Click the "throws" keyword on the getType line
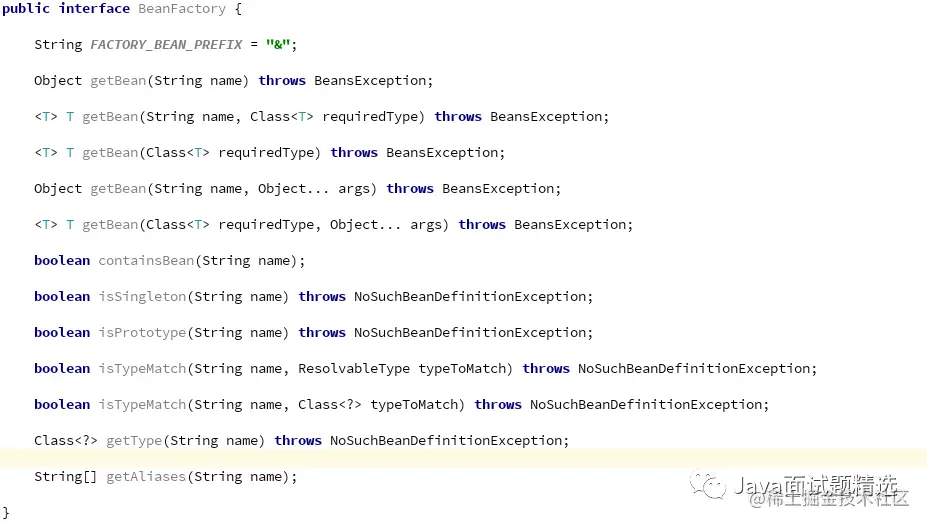Image resolution: width=927 pixels, height=526 pixels. point(298,441)
